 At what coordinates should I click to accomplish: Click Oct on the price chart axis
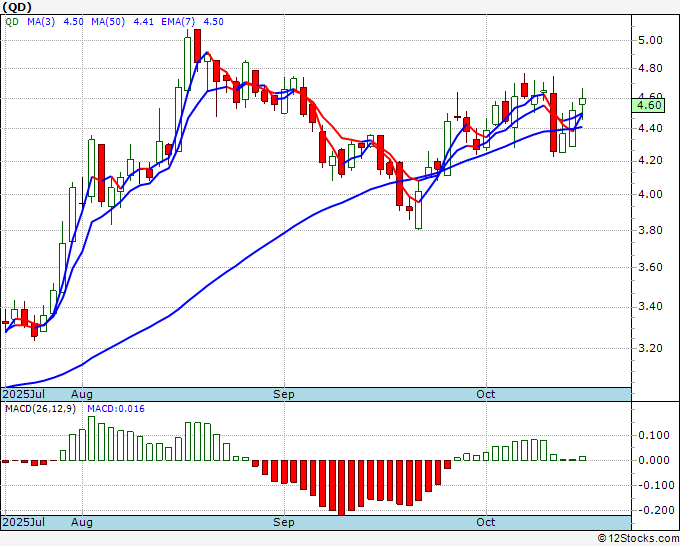click(x=486, y=394)
